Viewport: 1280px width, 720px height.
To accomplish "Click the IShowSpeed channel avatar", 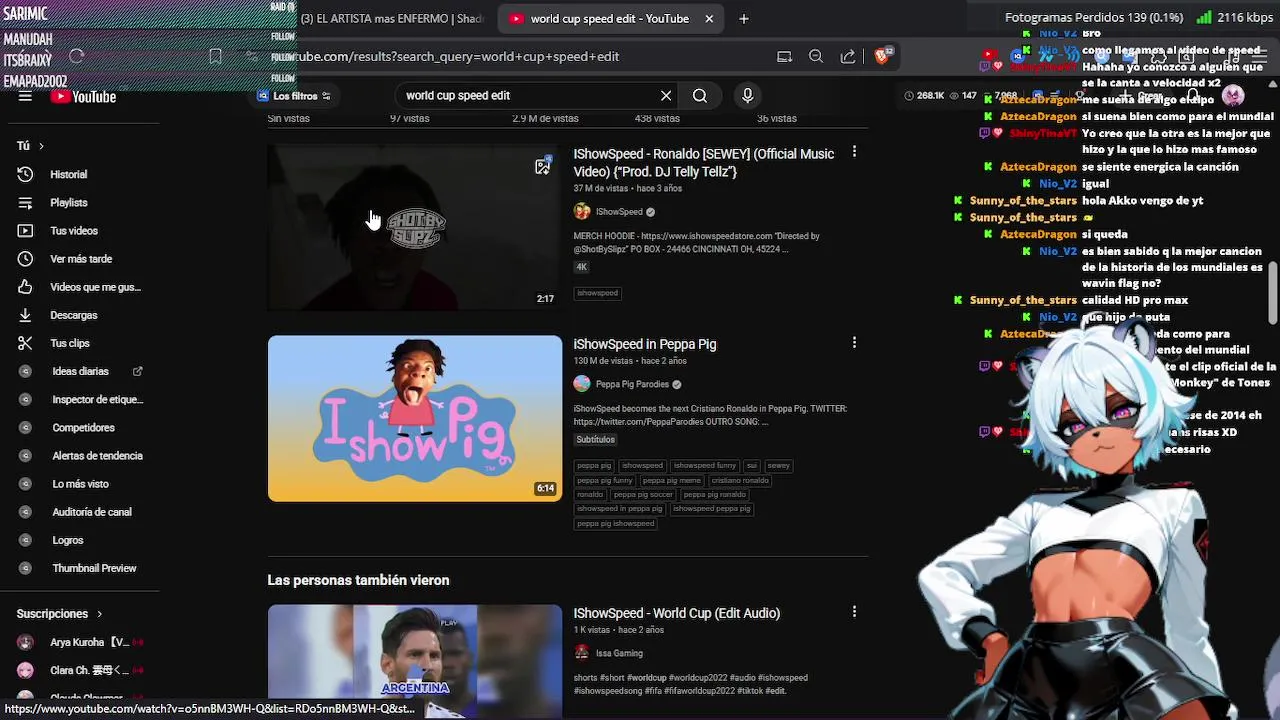I will point(582,212).
